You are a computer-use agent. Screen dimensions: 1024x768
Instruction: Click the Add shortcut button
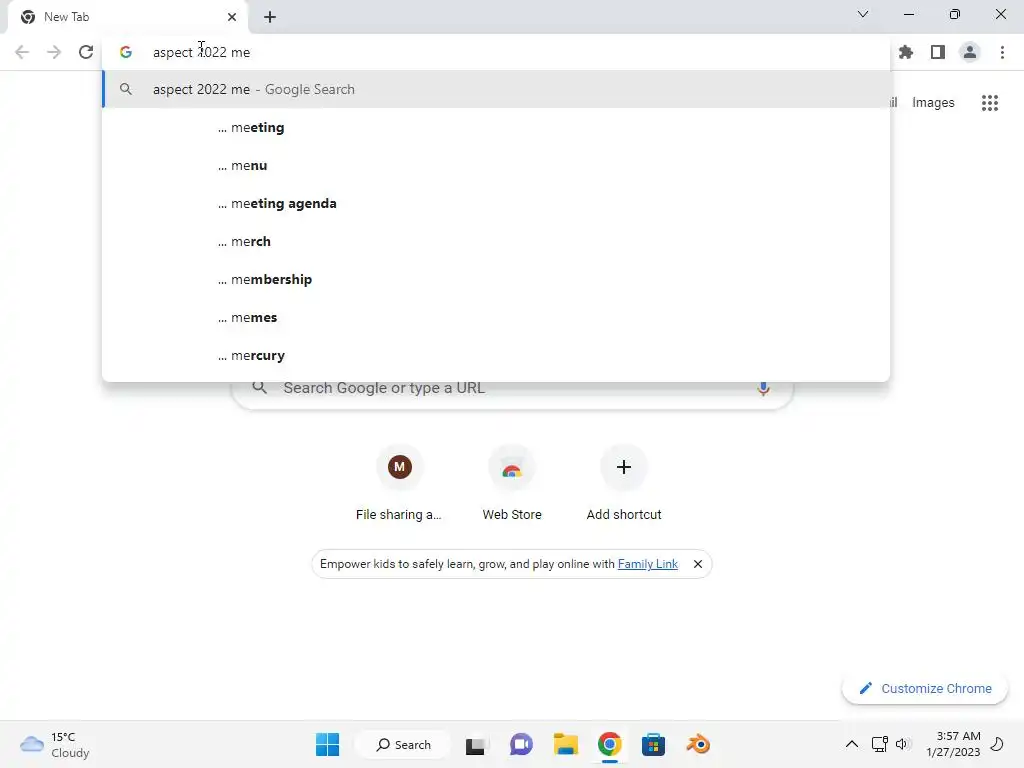[624, 483]
